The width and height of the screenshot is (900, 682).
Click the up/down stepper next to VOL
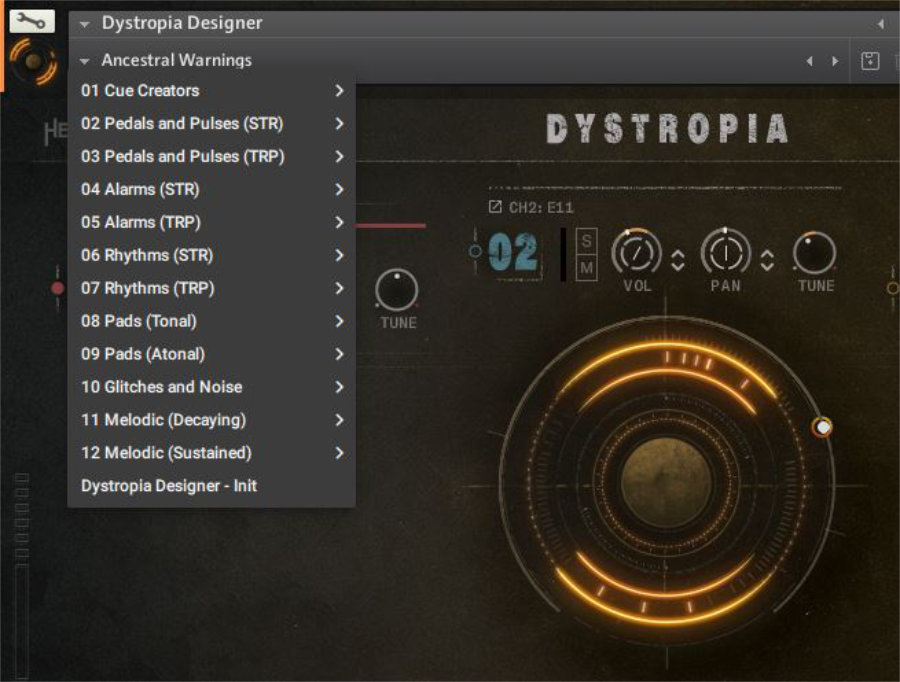[x=678, y=260]
